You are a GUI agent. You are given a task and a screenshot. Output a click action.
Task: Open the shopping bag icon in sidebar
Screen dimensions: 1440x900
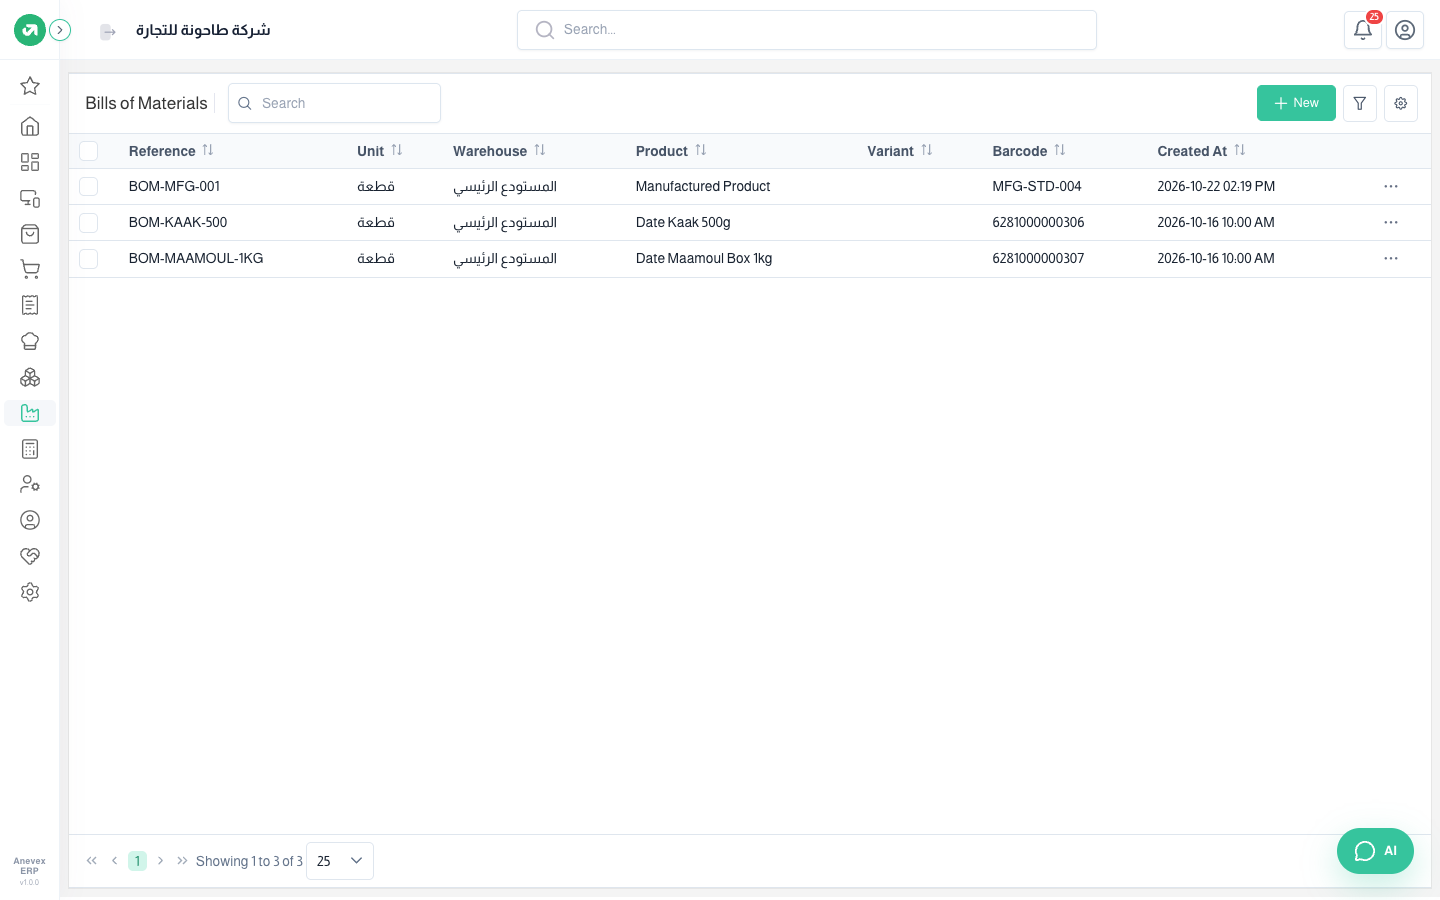30,234
